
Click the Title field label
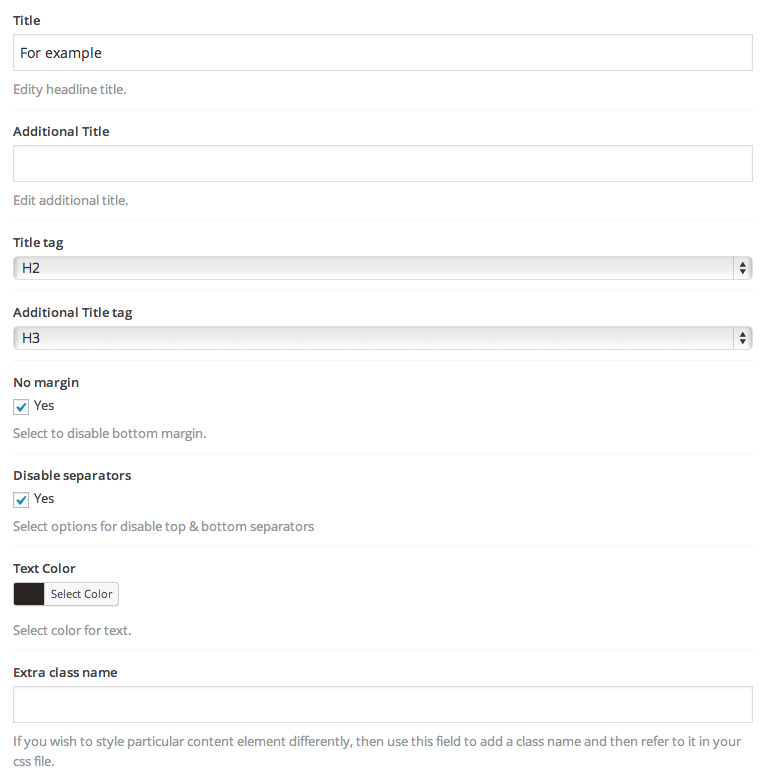(27, 20)
